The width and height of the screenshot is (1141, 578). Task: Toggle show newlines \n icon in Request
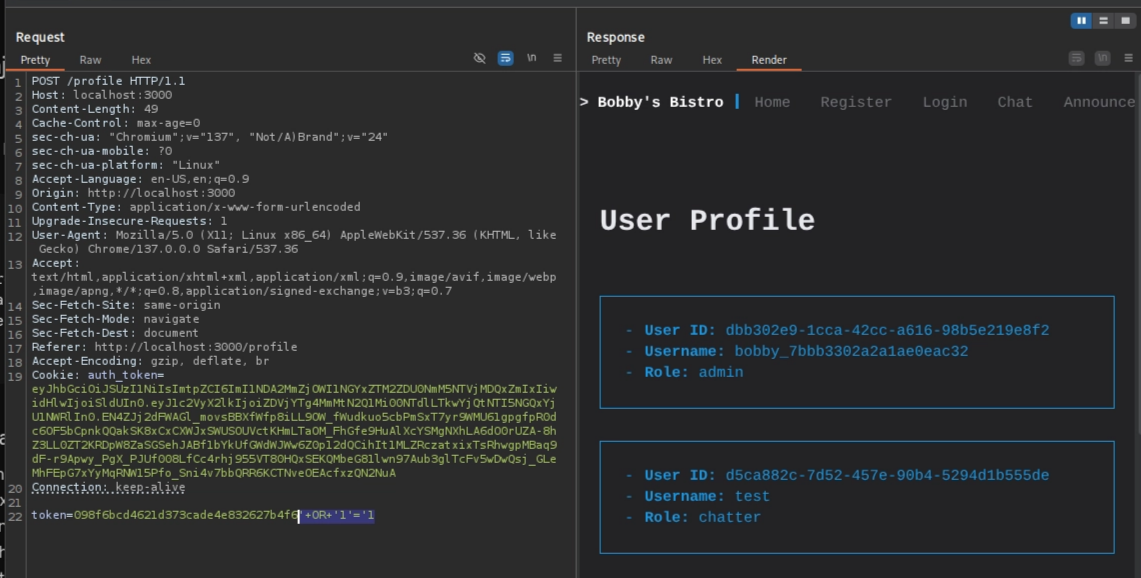(532, 58)
